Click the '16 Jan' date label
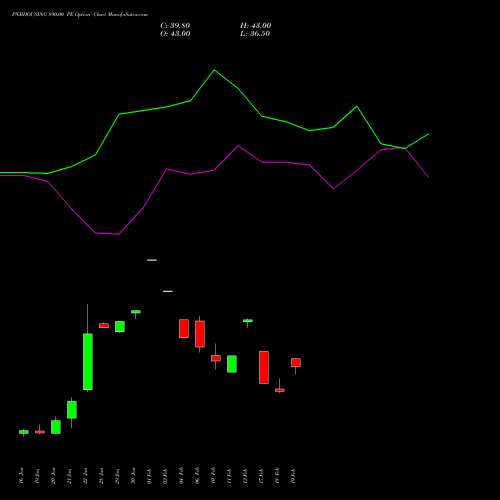500x500 pixels. point(21,476)
